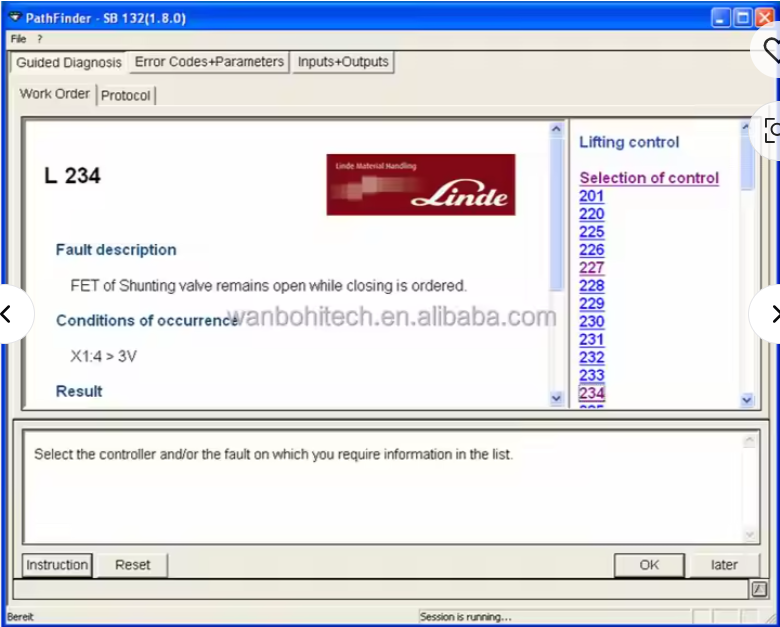Image resolution: width=780 pixels, height=627 pixels.
Task: Open the ? help menu
Action: click(x=40, y=39)
